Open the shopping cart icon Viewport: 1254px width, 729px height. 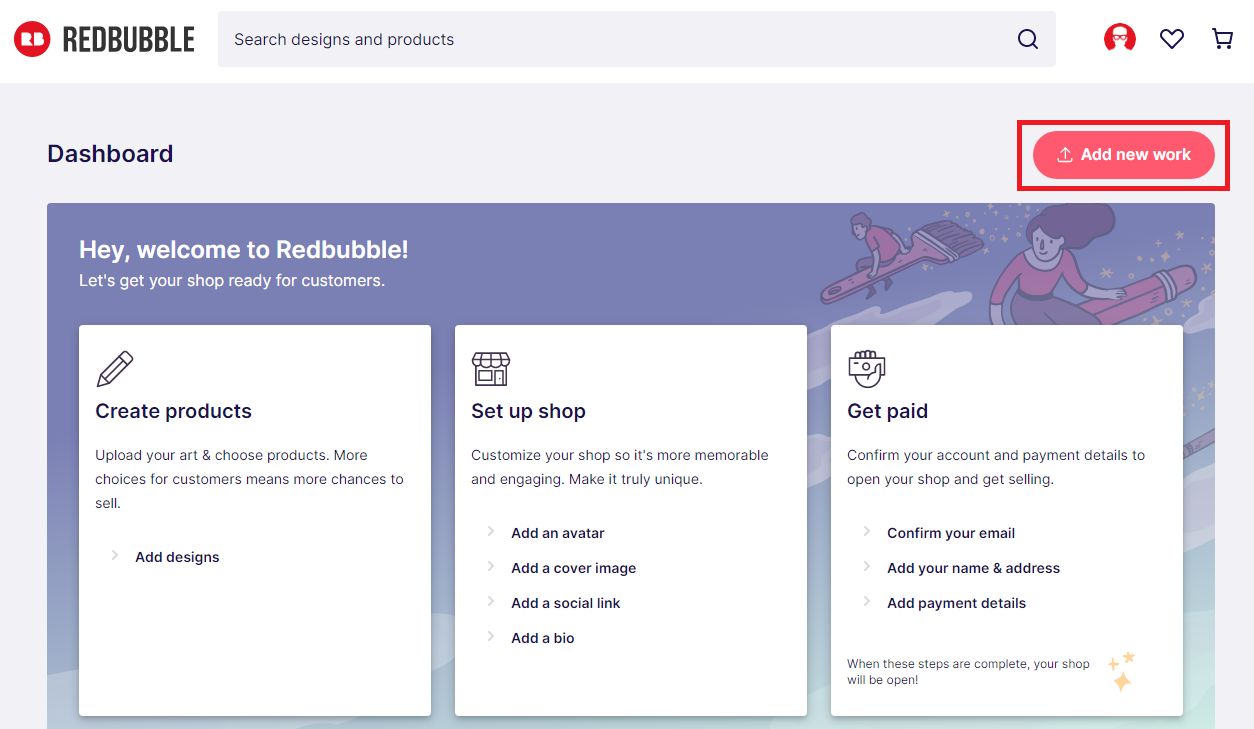coord(1222,39)
